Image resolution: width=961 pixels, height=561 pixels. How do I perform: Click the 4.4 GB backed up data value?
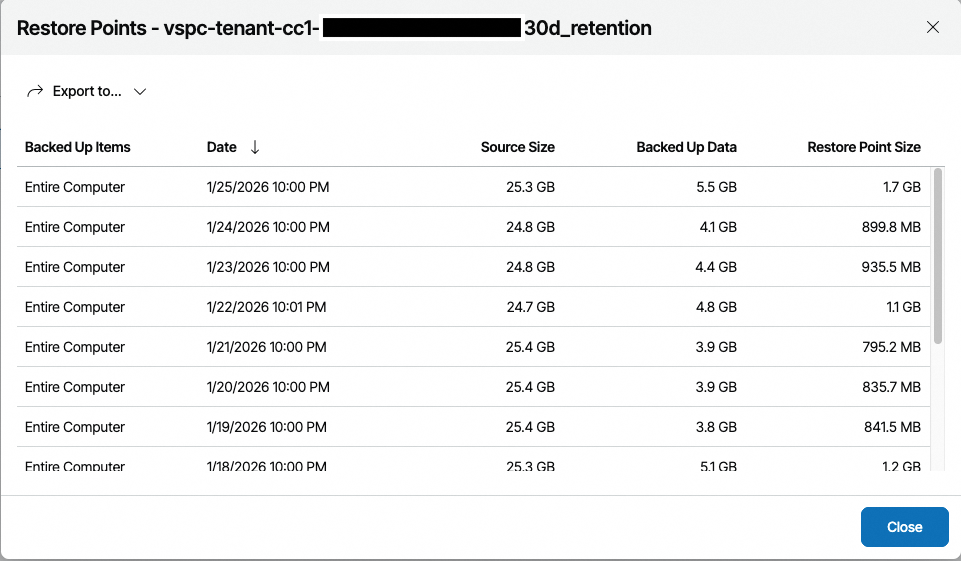click(716, 267)
